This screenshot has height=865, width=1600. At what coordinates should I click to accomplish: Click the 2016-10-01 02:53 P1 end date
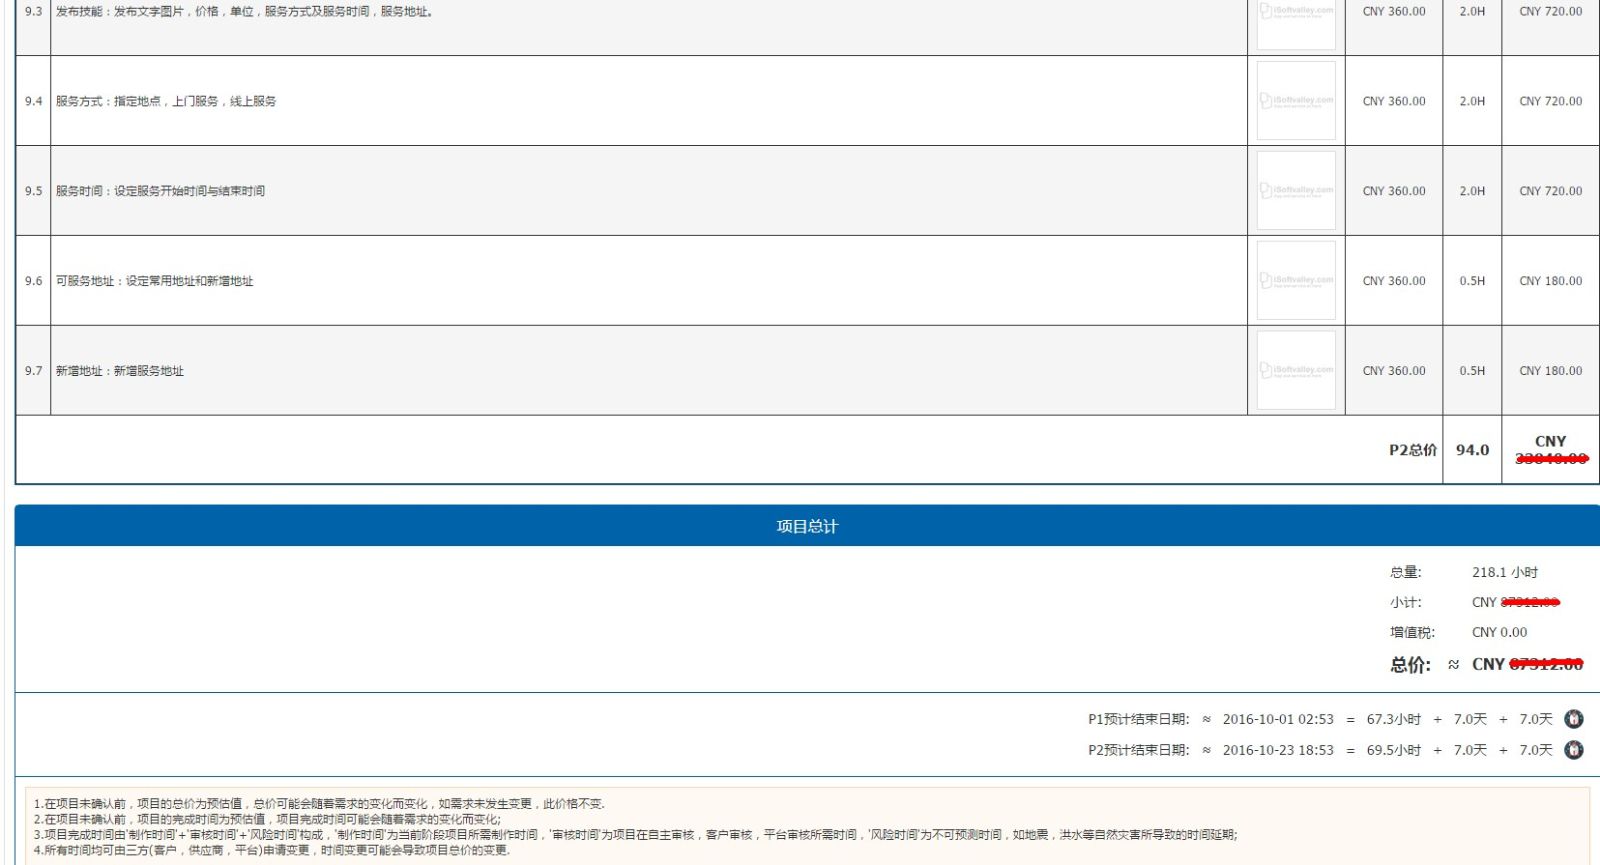(x=1277, y=719)
